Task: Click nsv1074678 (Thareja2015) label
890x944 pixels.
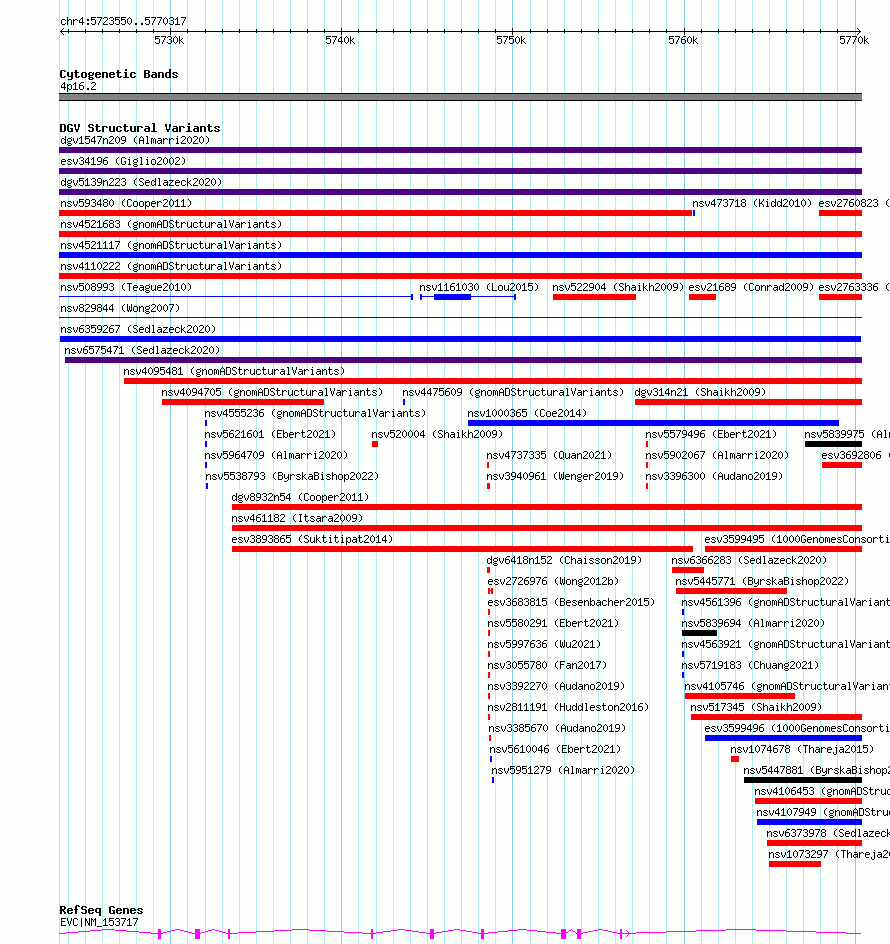Action: pyautogui.click(x=802, y=750)
